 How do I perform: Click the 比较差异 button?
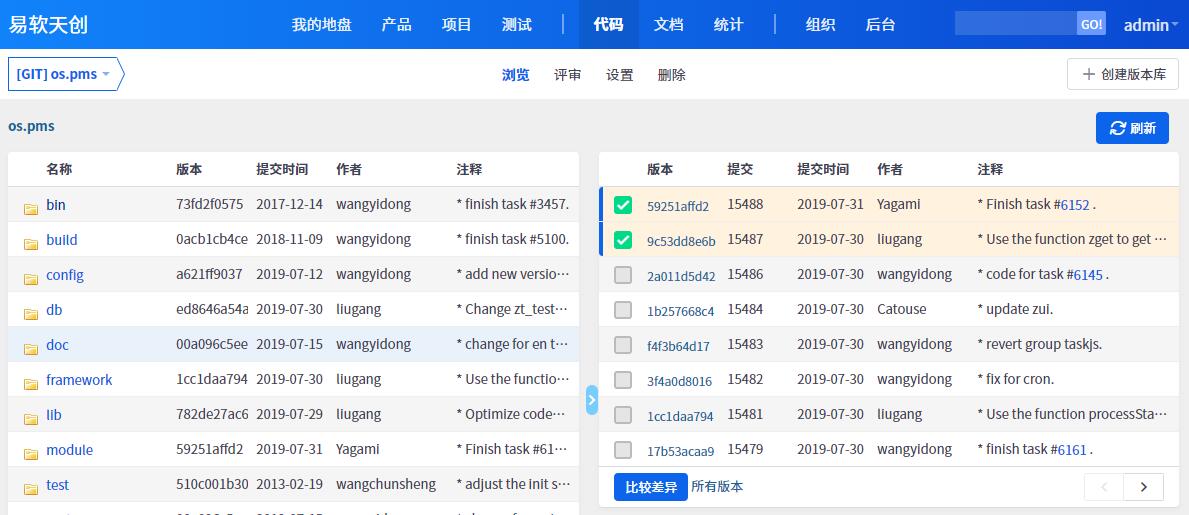[x=651, y=487]
